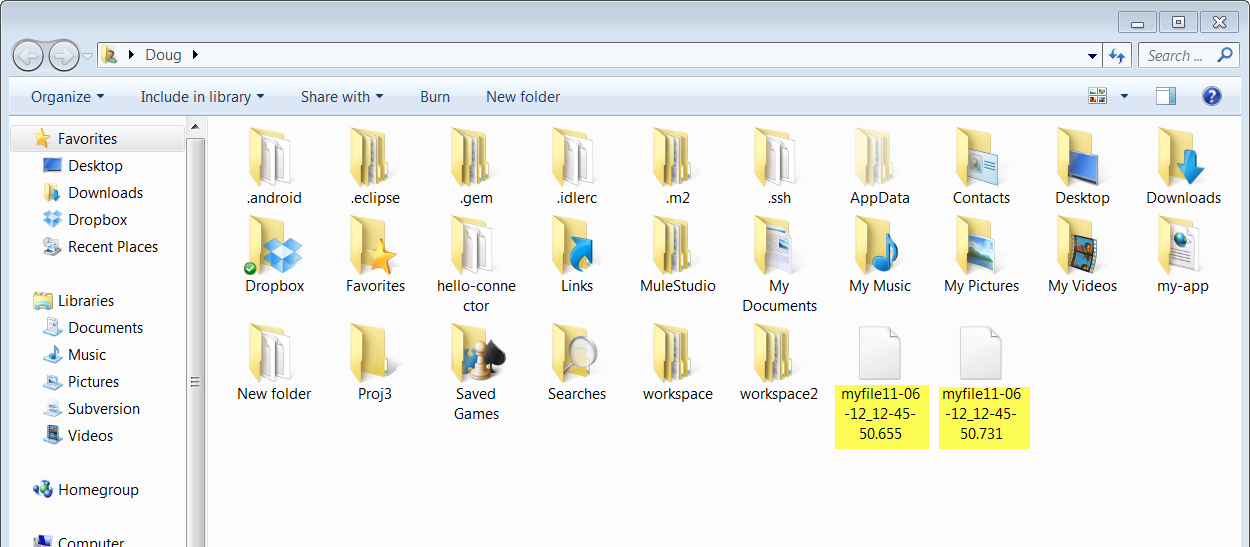Open the Pictures library
The height and width of the screenshot is (547, 1250).
click(x=93, y=382)
